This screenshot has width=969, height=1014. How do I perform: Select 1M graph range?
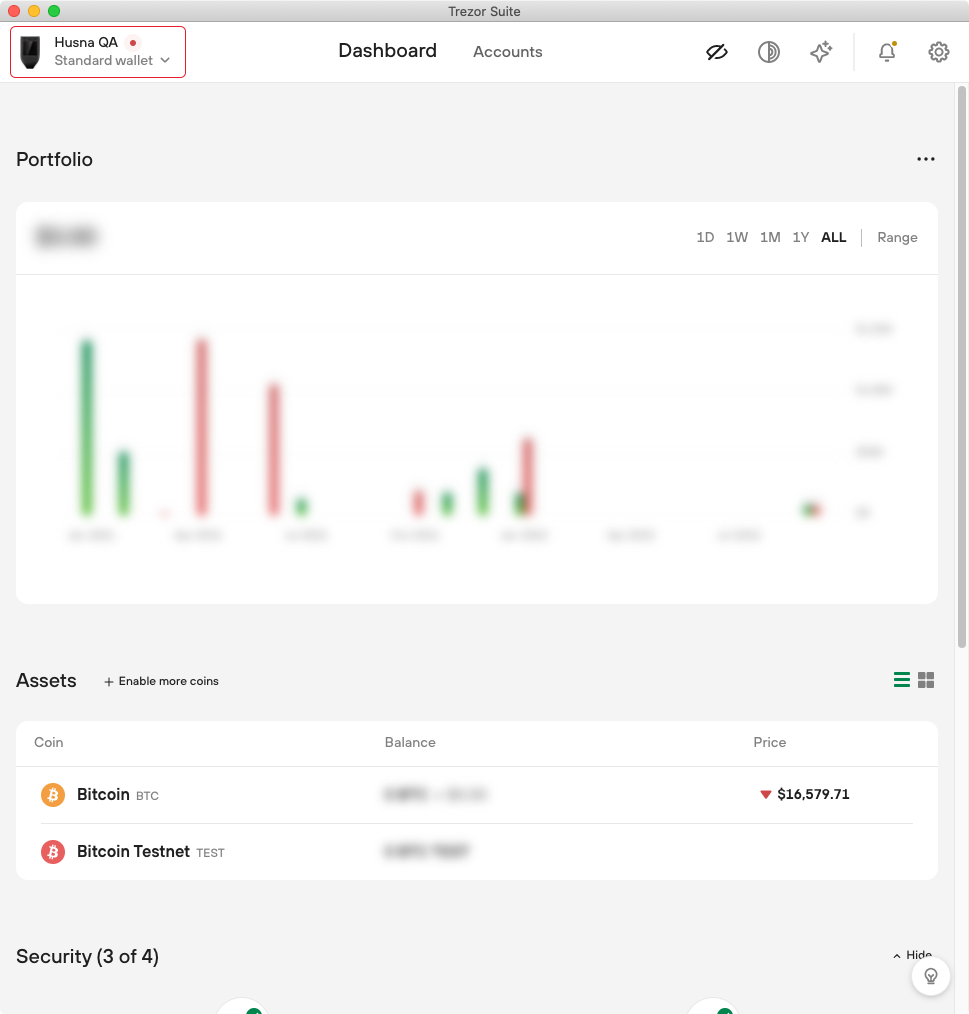[770, 237]
